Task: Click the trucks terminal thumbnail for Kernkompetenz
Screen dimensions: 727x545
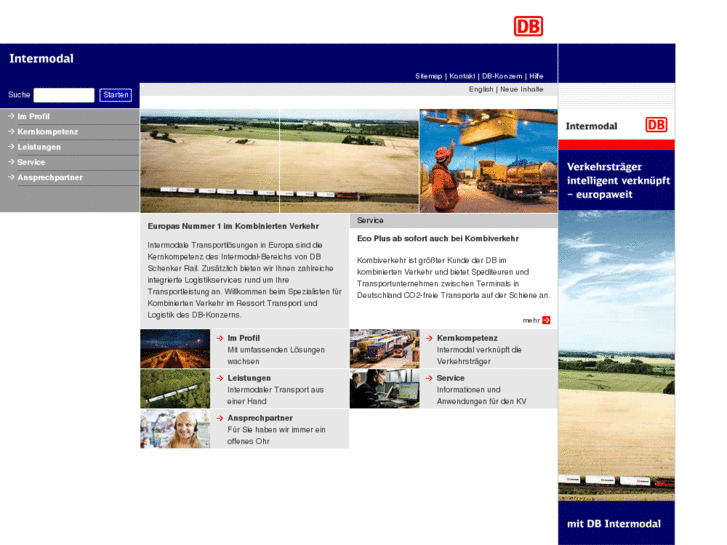Action: (x=384, y=348)
